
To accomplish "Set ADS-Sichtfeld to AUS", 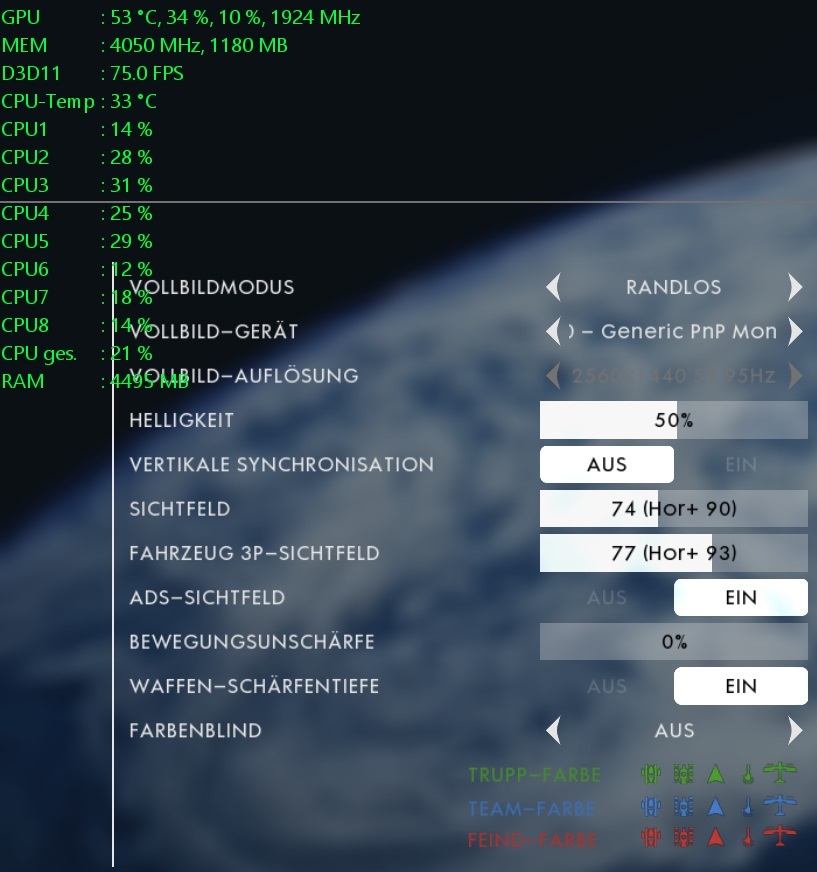I will click(607, 597).
